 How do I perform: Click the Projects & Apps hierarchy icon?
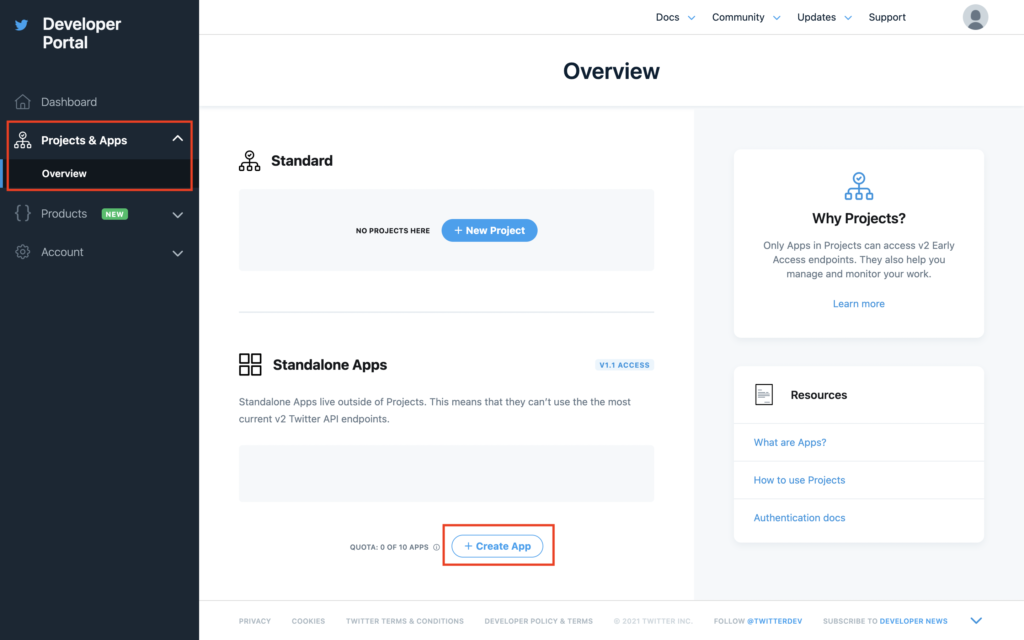point(23,140)
